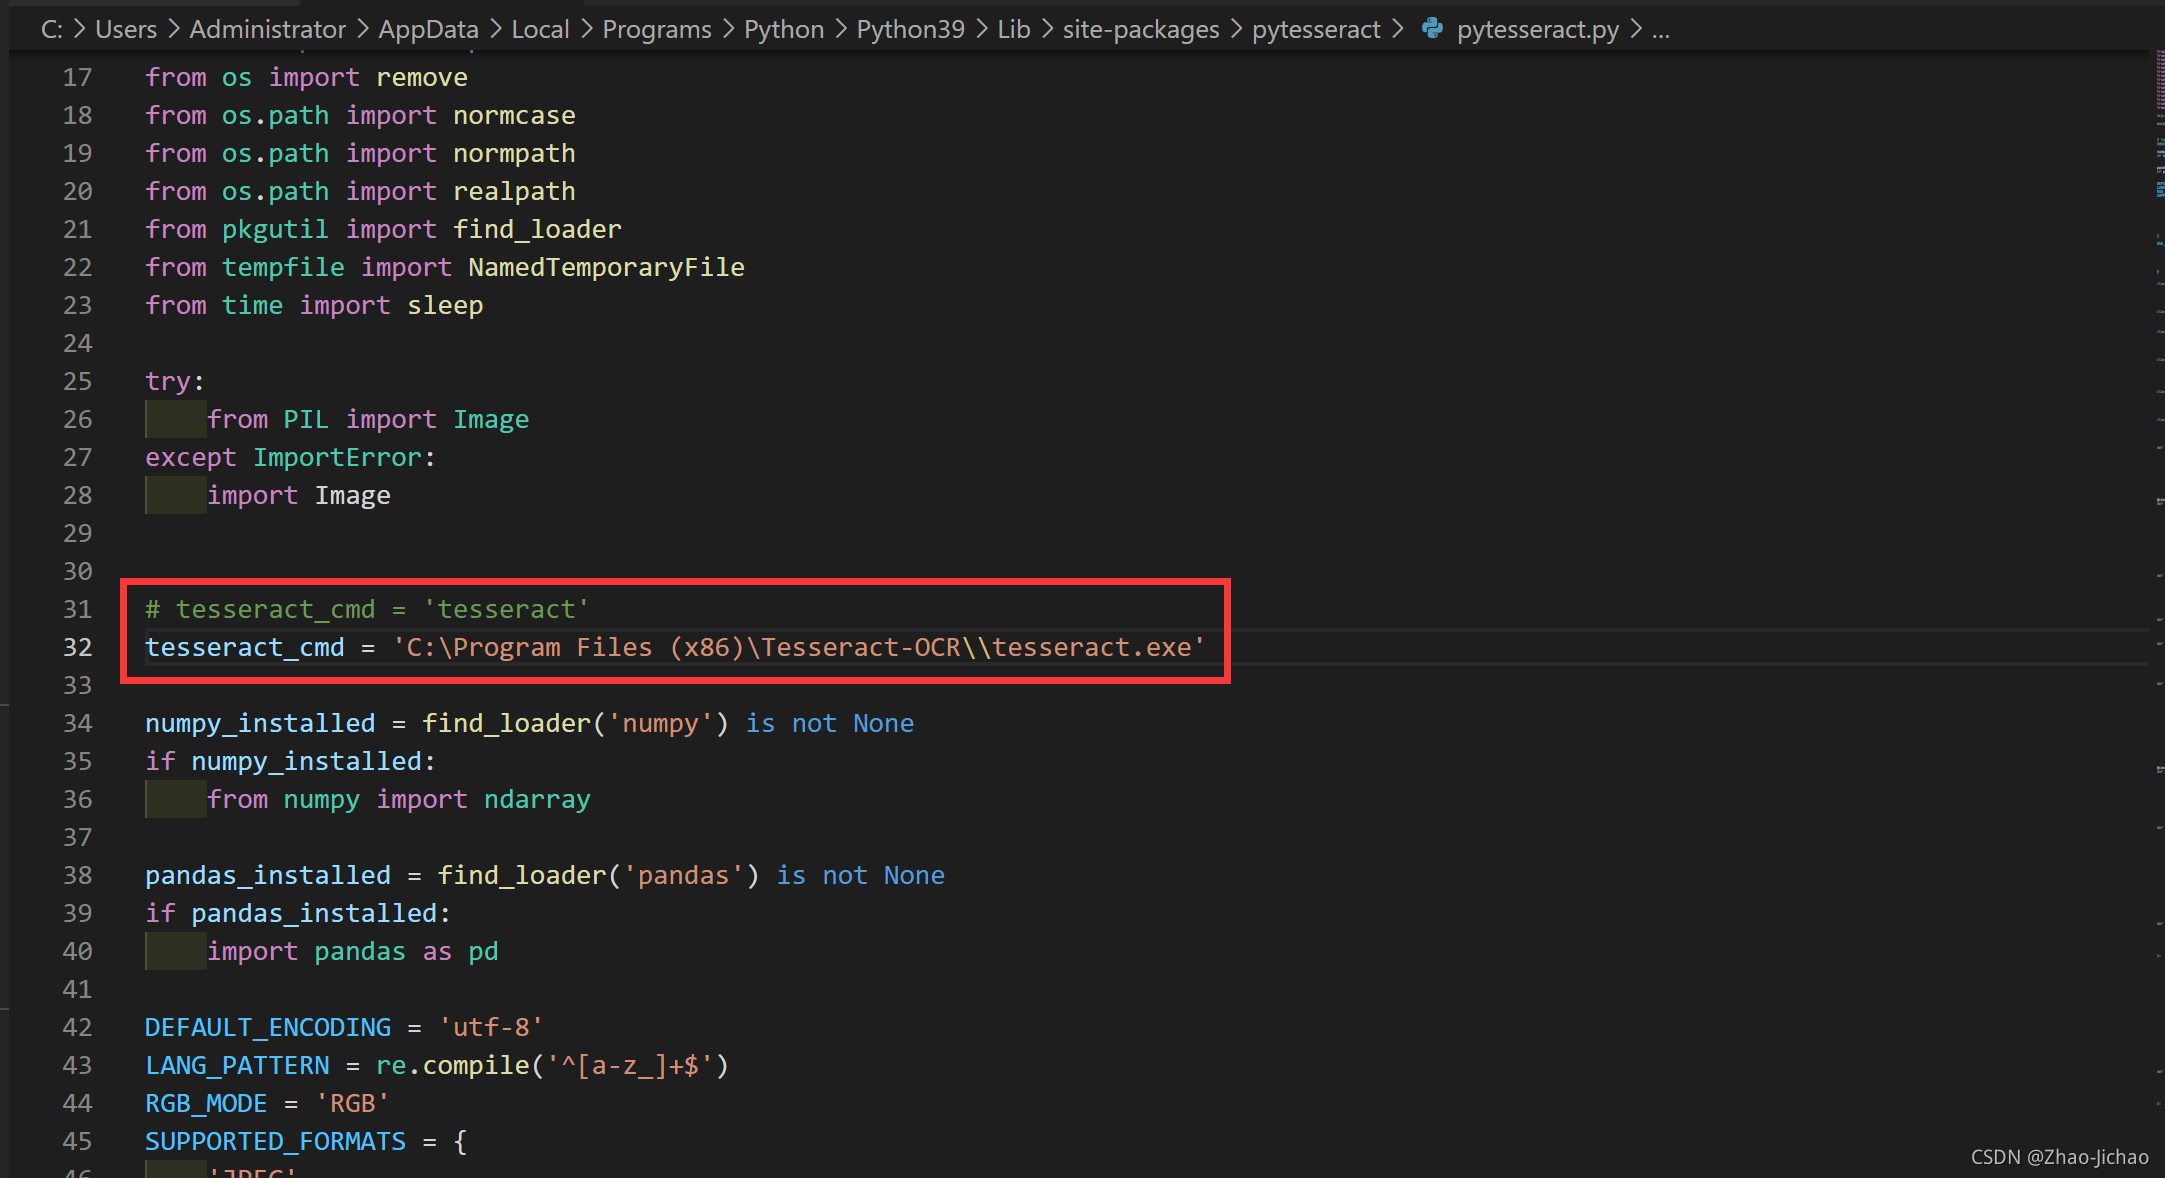Click the AppData breadcrumb segment
This screenshot has width=2165, height=1178.
tap(428, 30)
